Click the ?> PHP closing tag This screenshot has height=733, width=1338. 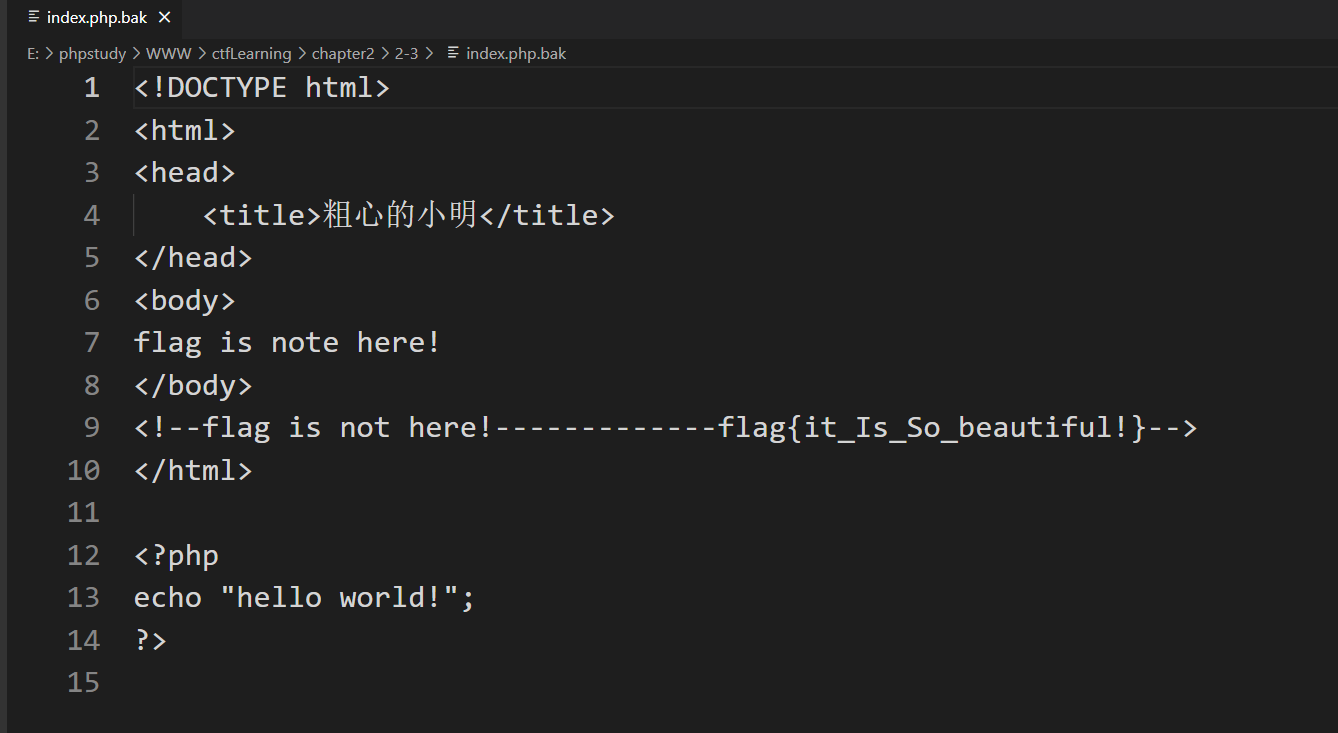(151, 640)
